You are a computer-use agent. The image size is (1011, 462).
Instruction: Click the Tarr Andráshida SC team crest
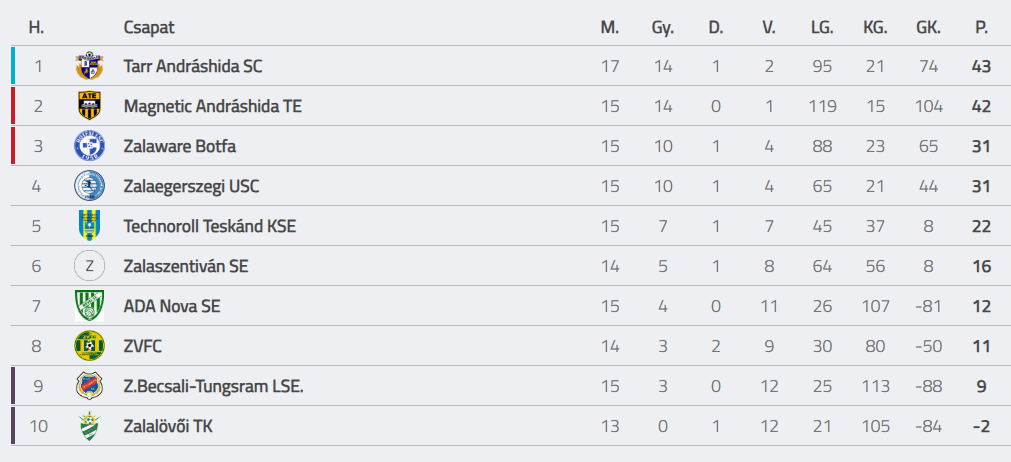89,66
